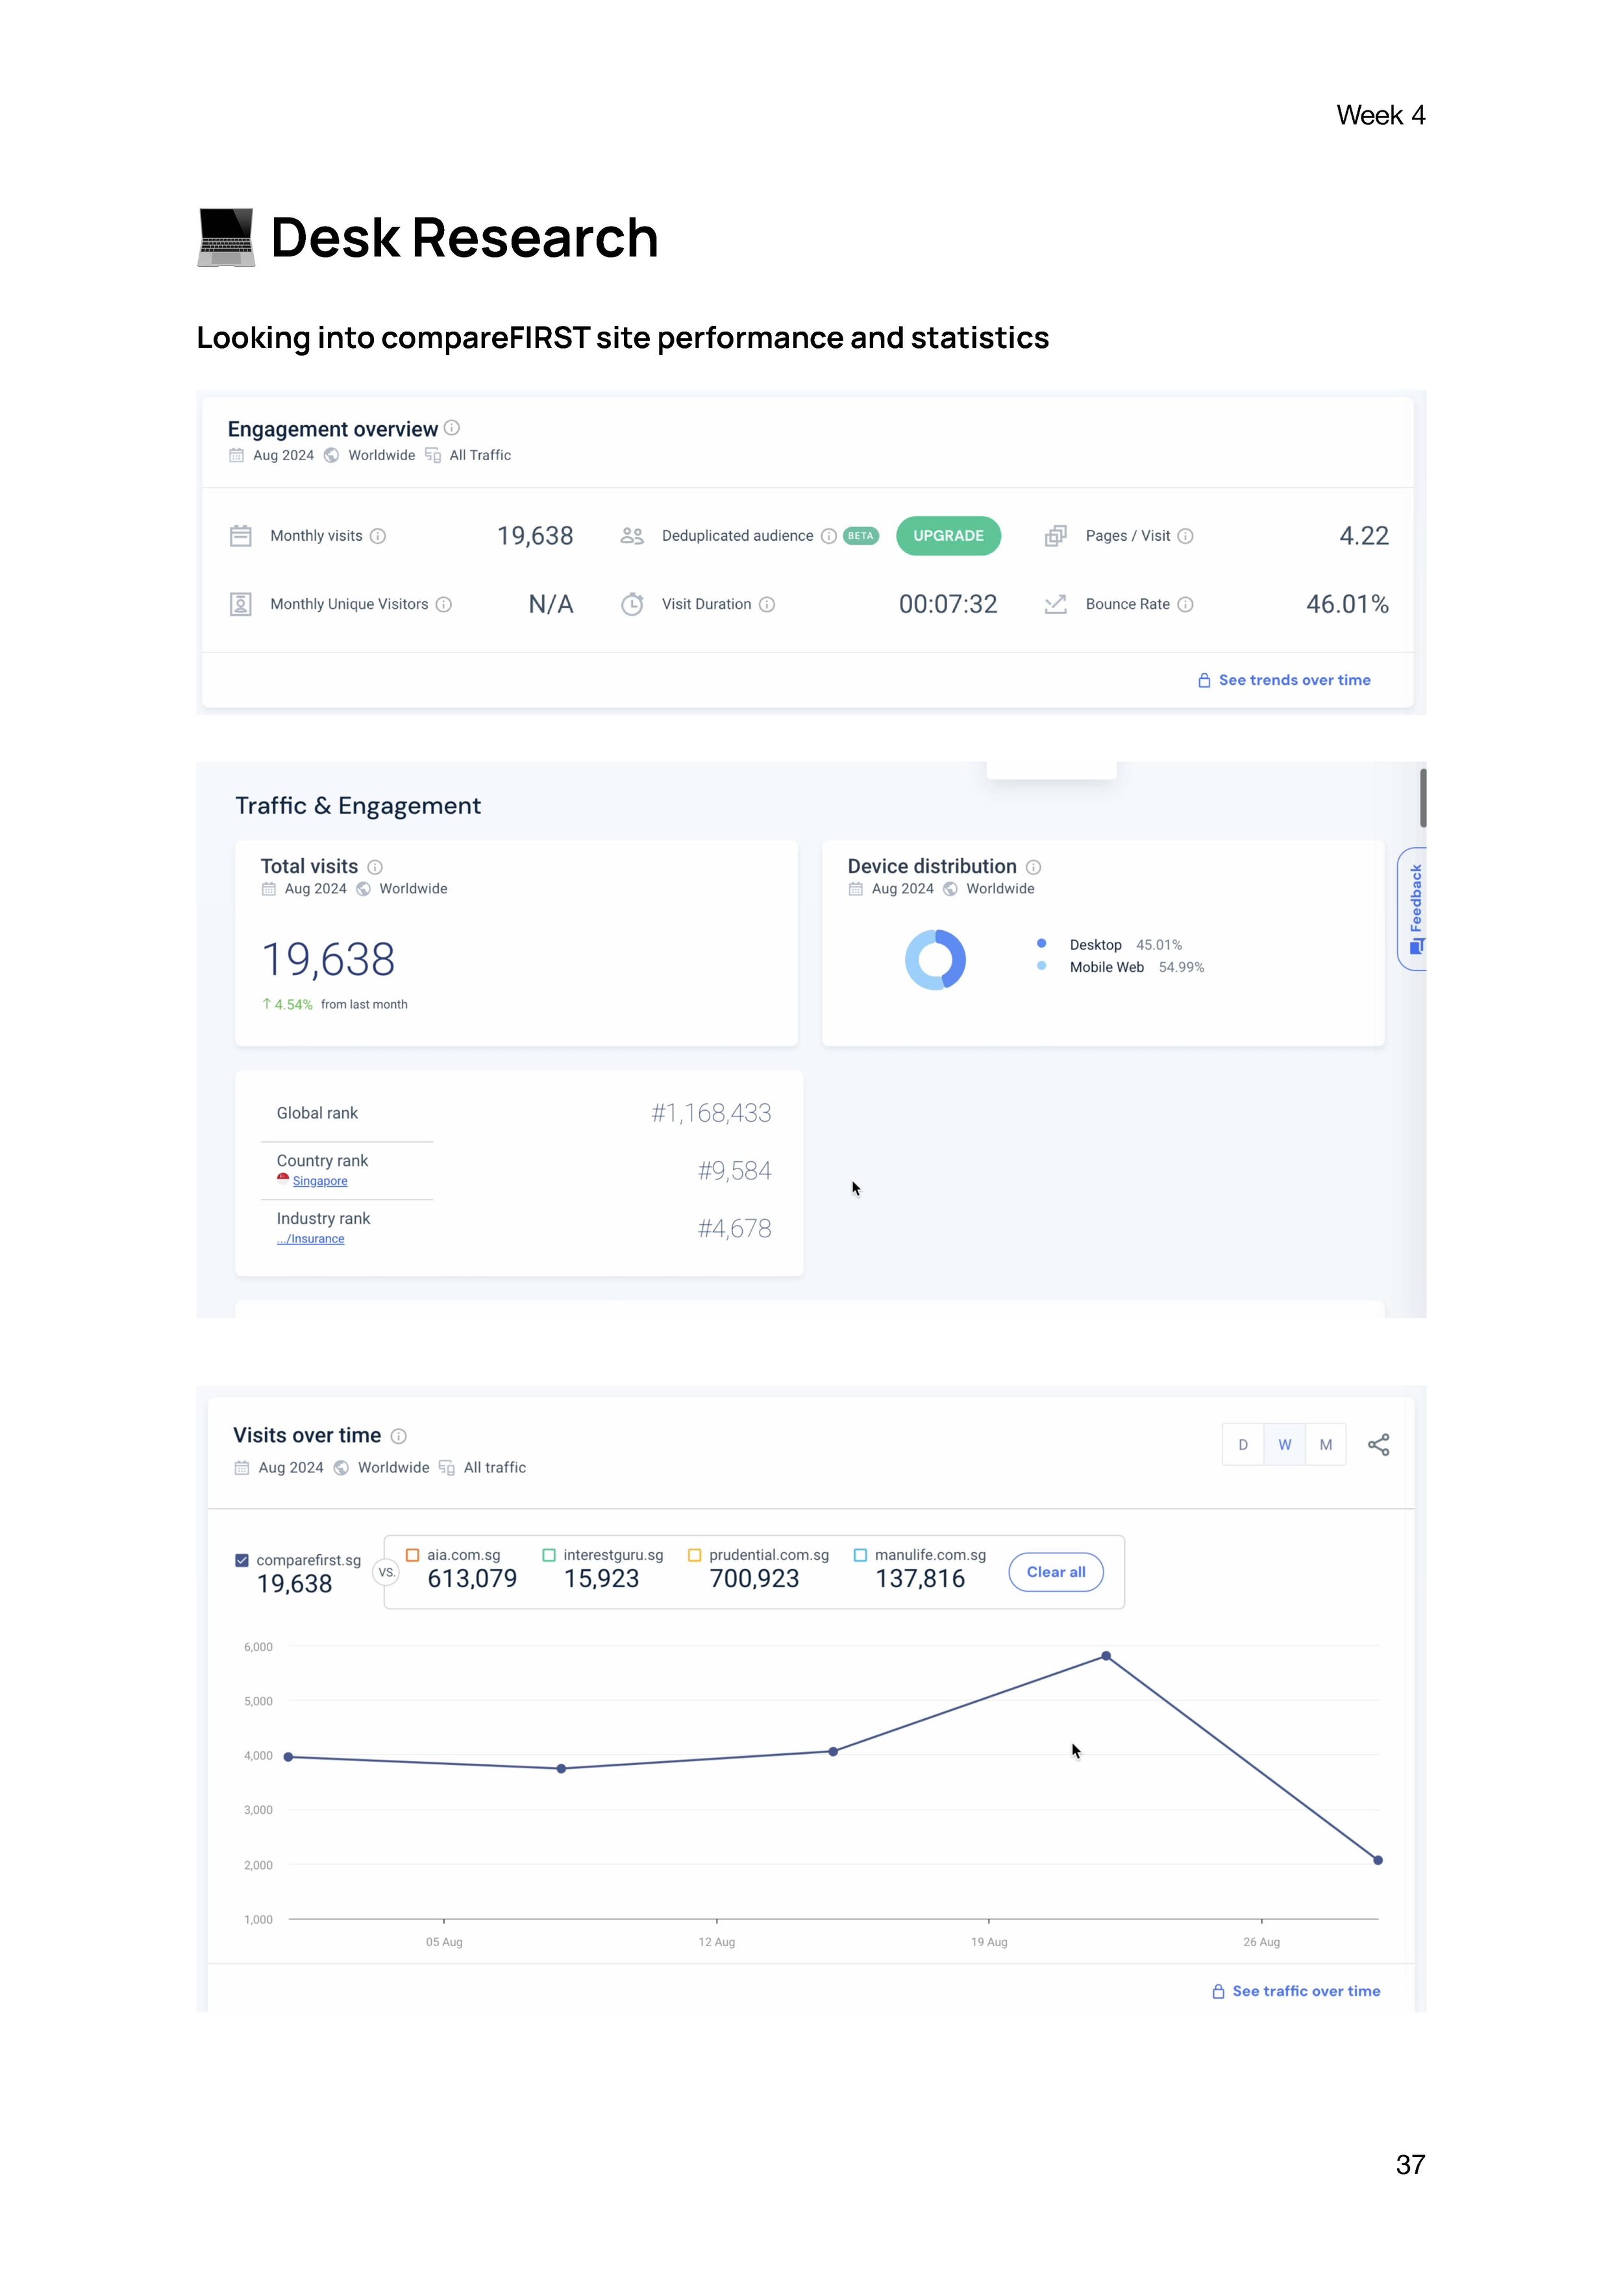Viewport: 1623px width, 2296px height.
Task: Click the UPGRADE button
Action: [x=948, y=536]
